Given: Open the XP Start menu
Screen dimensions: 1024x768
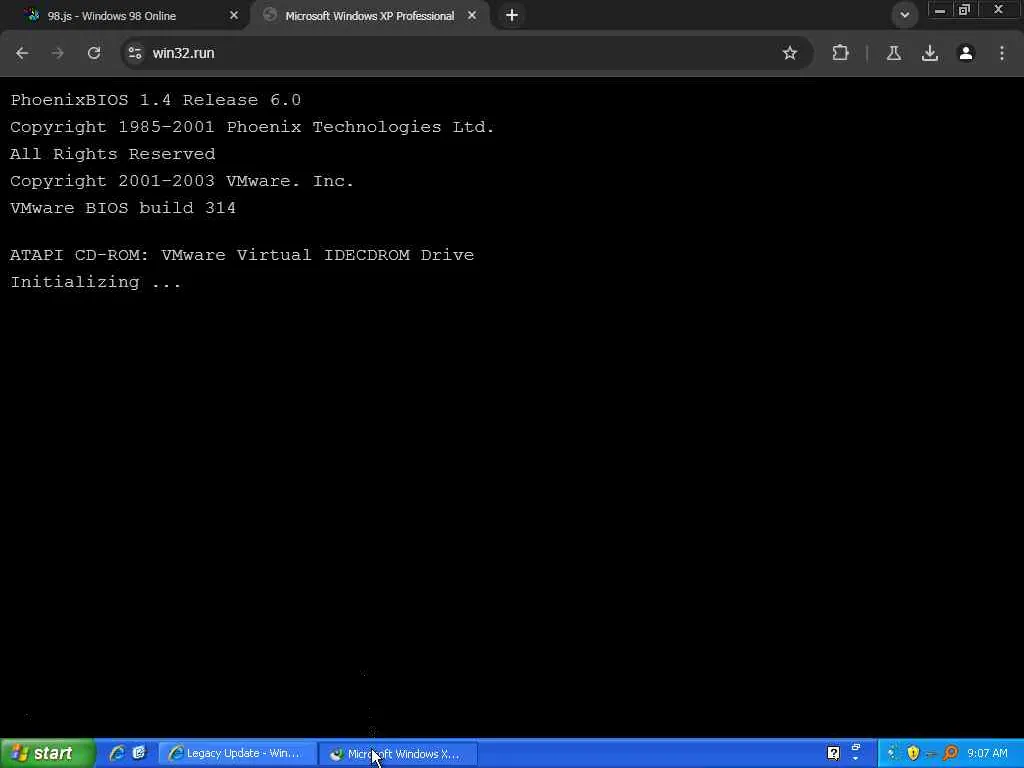Looking at the screenshot, I should point(47,753).
